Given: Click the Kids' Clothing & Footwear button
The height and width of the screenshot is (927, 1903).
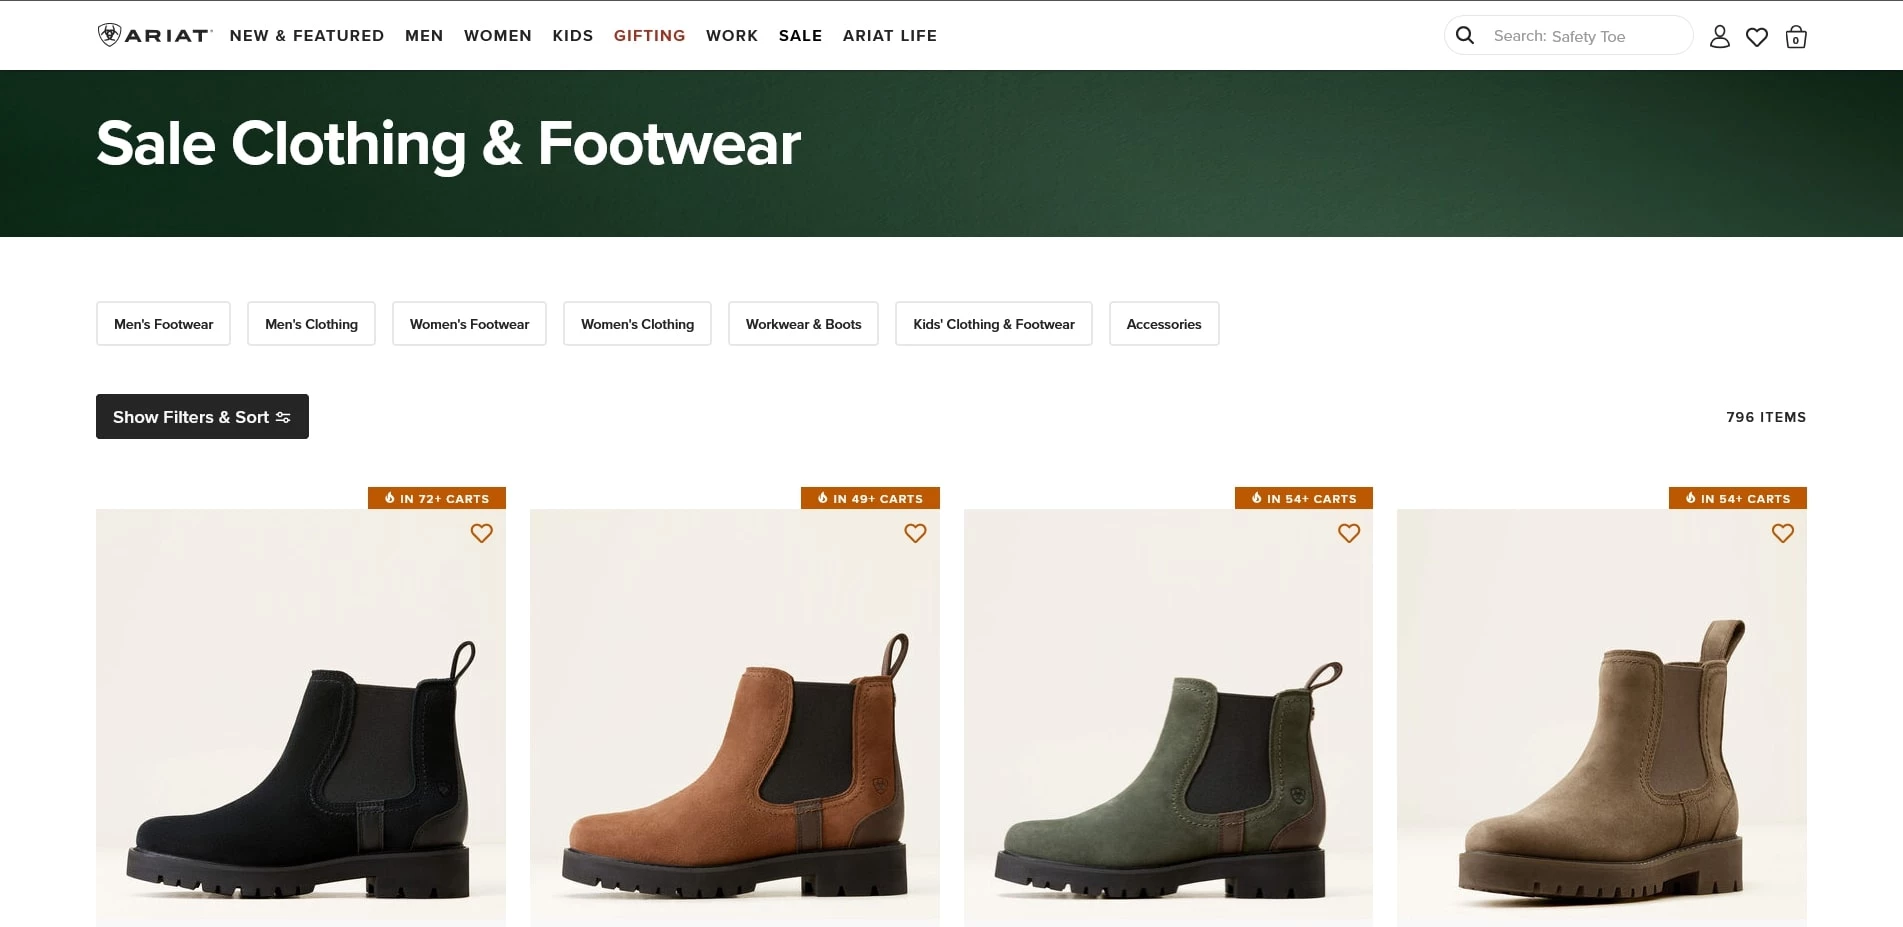Looking at the screenshot, I should point(993,323).
